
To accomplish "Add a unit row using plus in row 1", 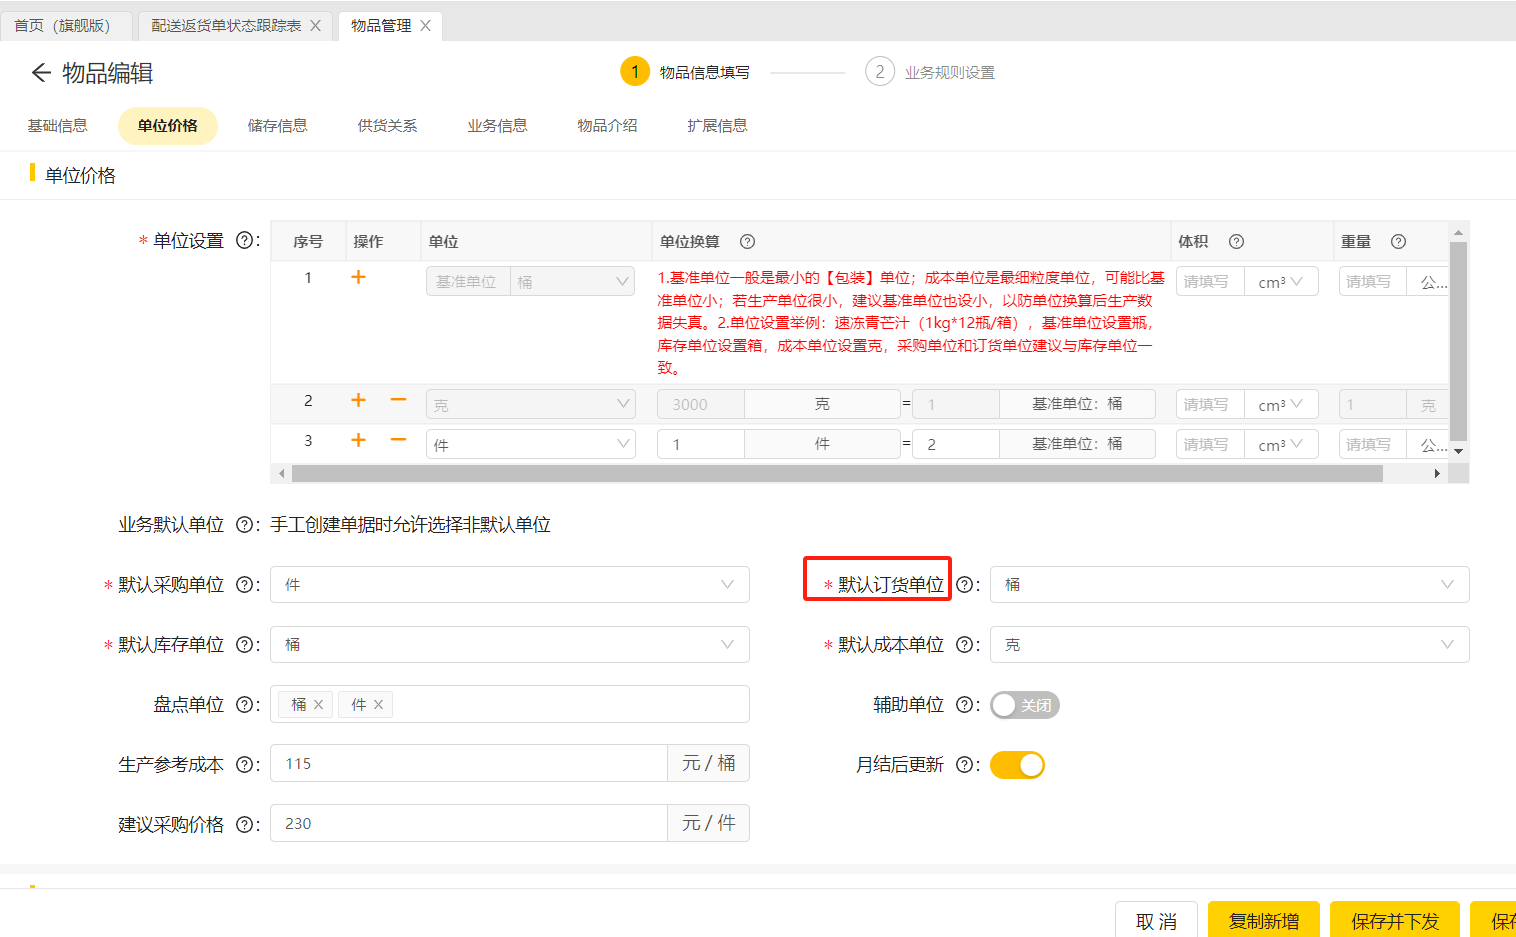I will pos(358,277).
